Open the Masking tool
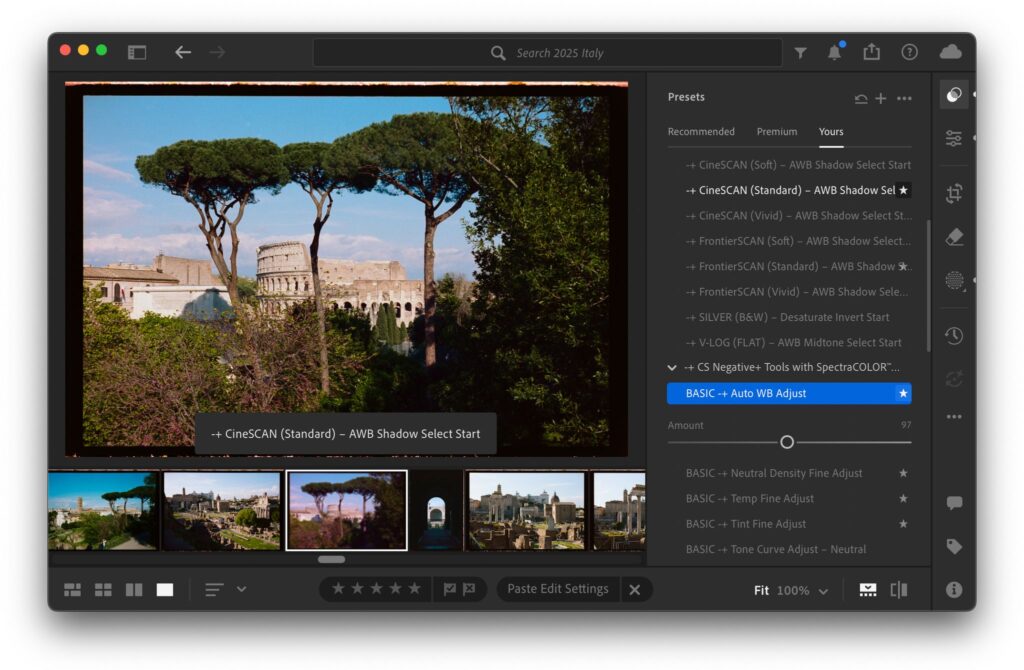 pyautogui.click(x=954, y=280)
